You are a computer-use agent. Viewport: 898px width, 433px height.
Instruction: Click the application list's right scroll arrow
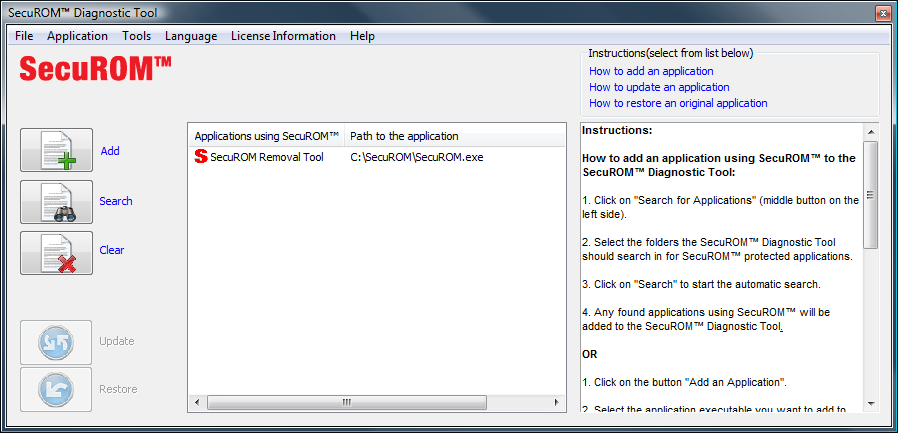556,402
